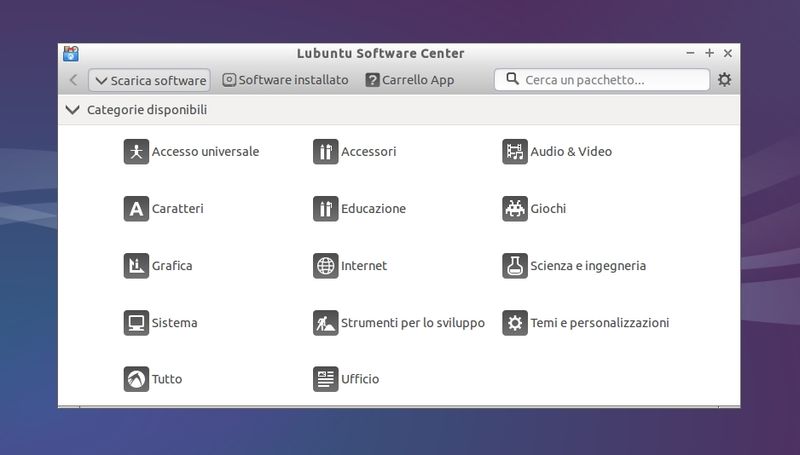800x455 pixels.
Task: Click the Sistema label
Action: click(x=174, y=323)
